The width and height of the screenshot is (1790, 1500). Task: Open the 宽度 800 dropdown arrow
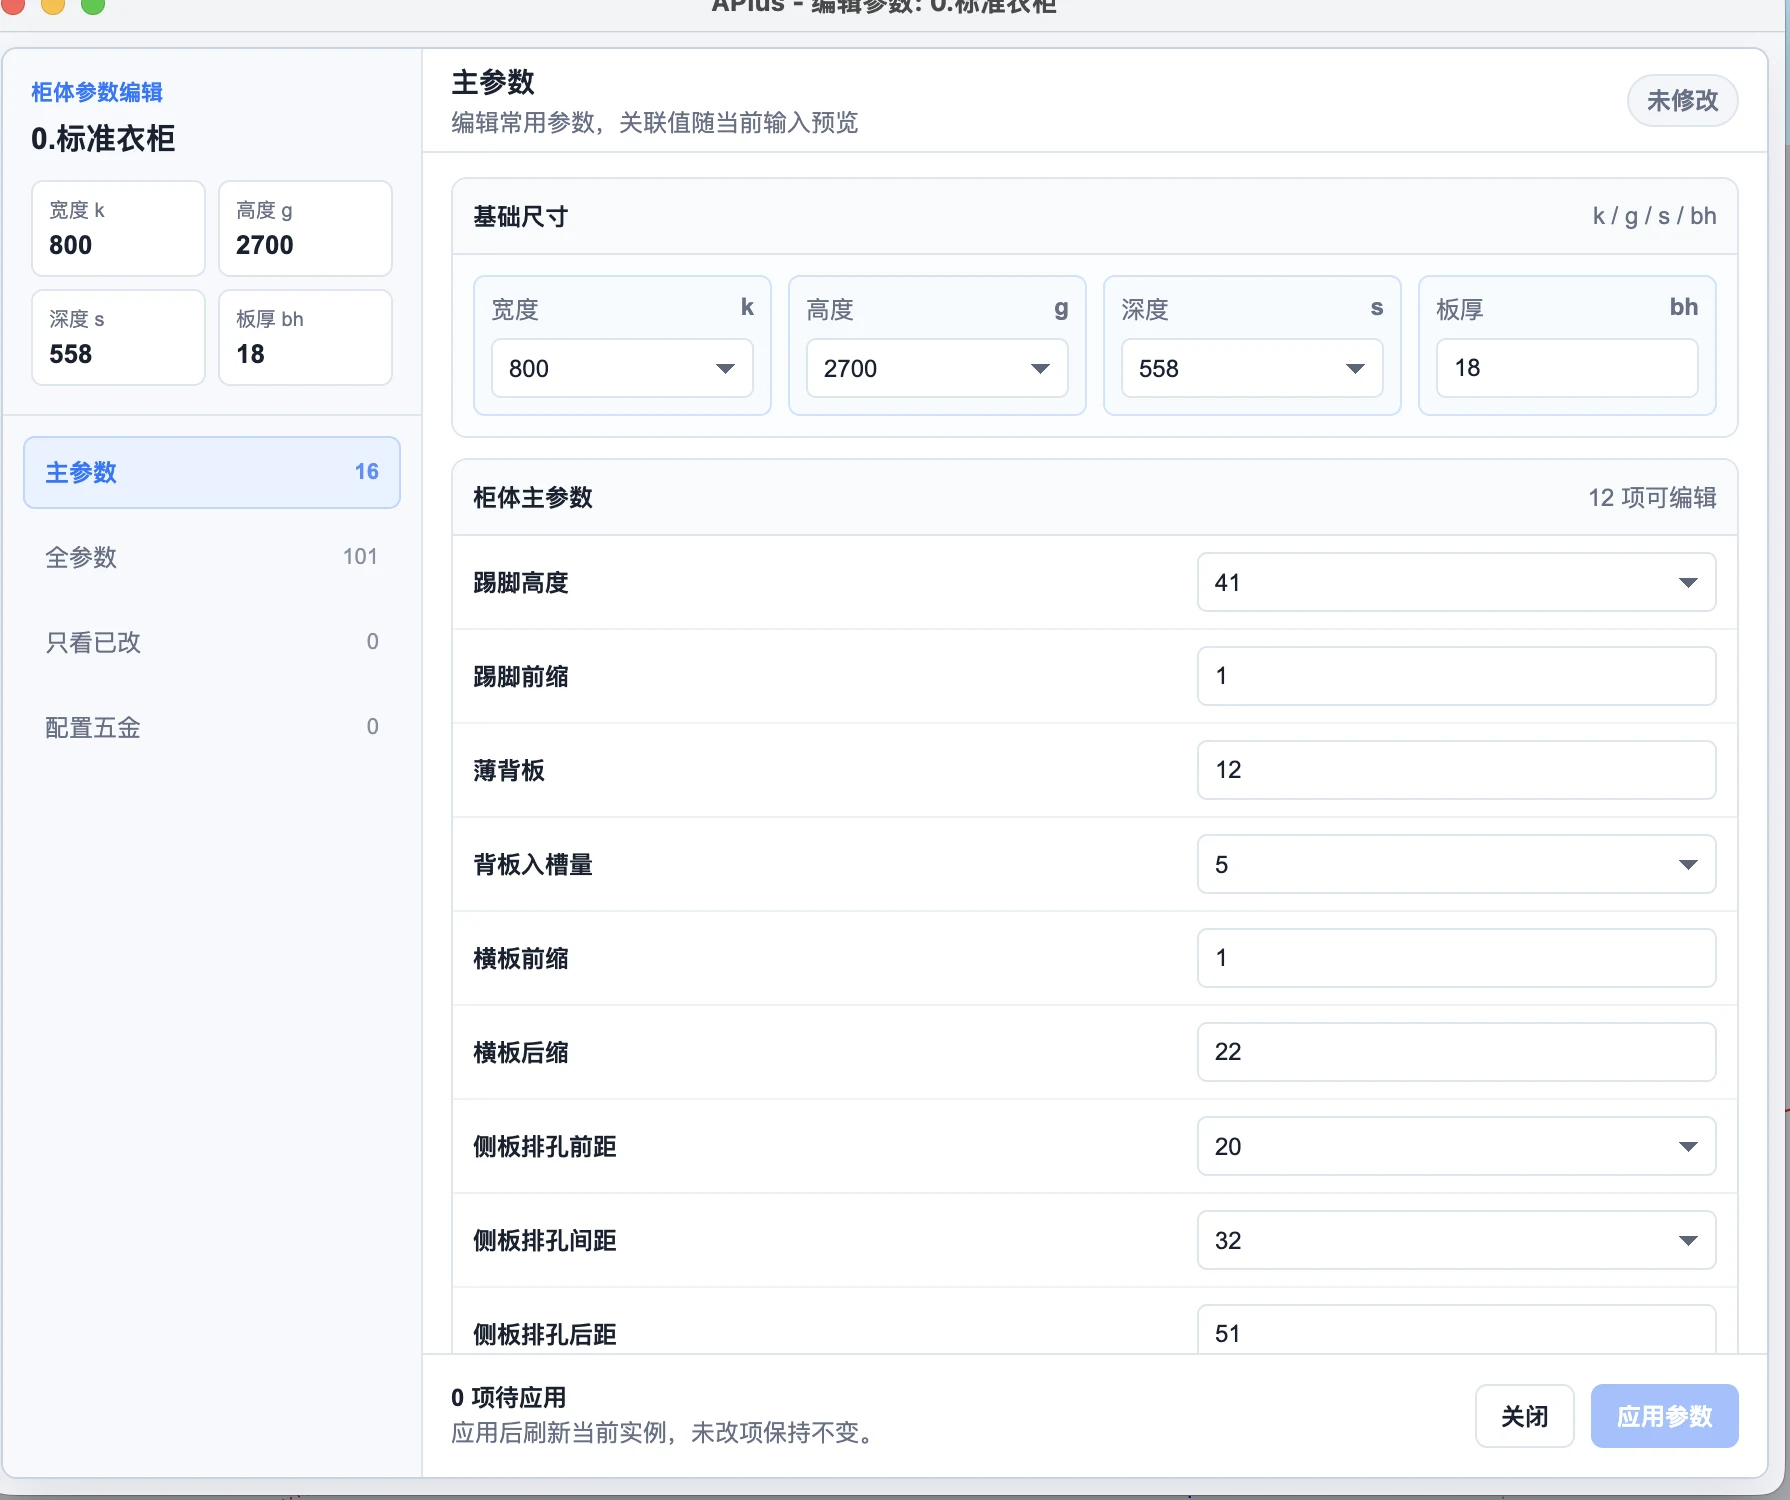(726, 369)
